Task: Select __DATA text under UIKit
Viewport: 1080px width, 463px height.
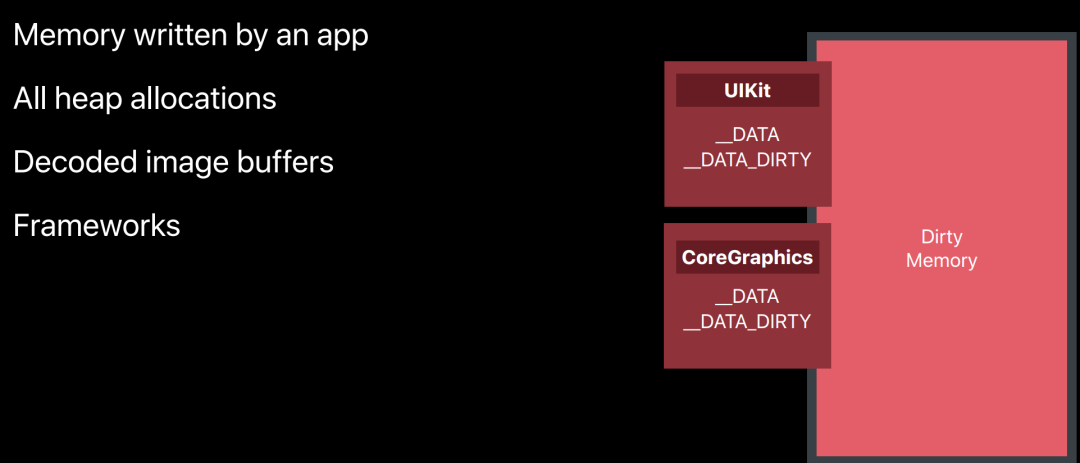Action: tap(747, 135)
